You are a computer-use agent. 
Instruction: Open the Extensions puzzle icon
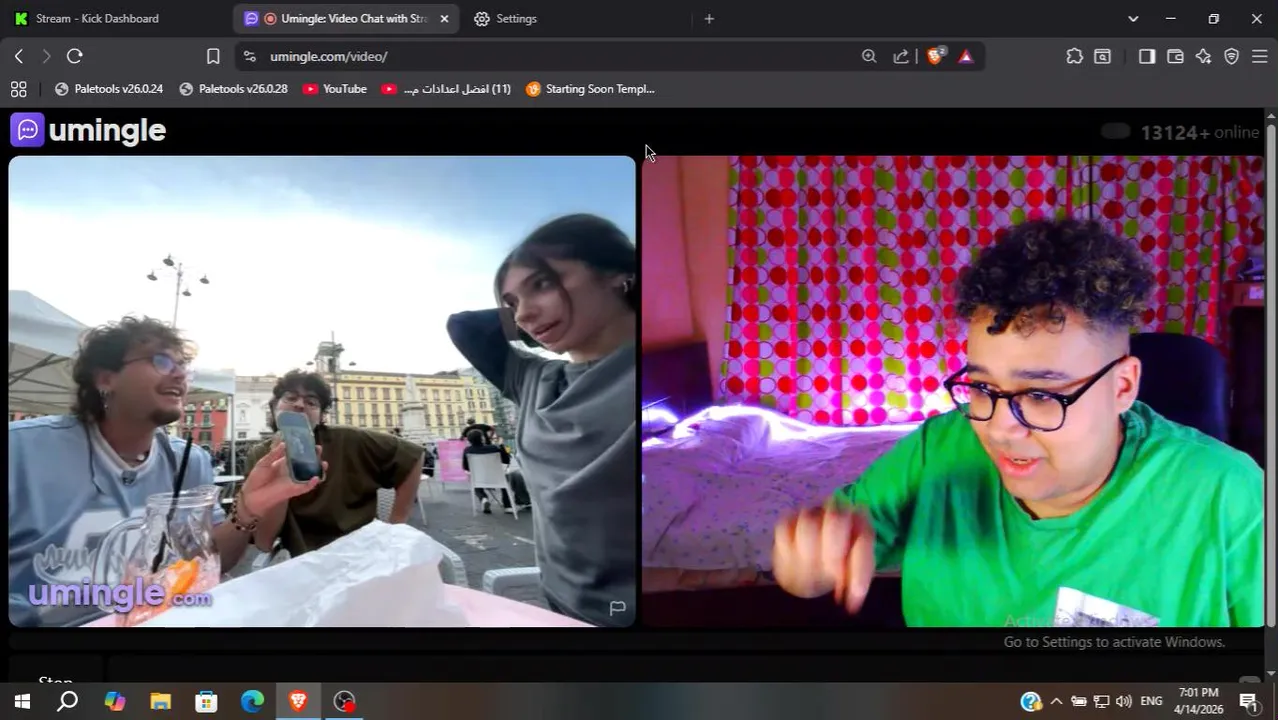coord(1074,57)
